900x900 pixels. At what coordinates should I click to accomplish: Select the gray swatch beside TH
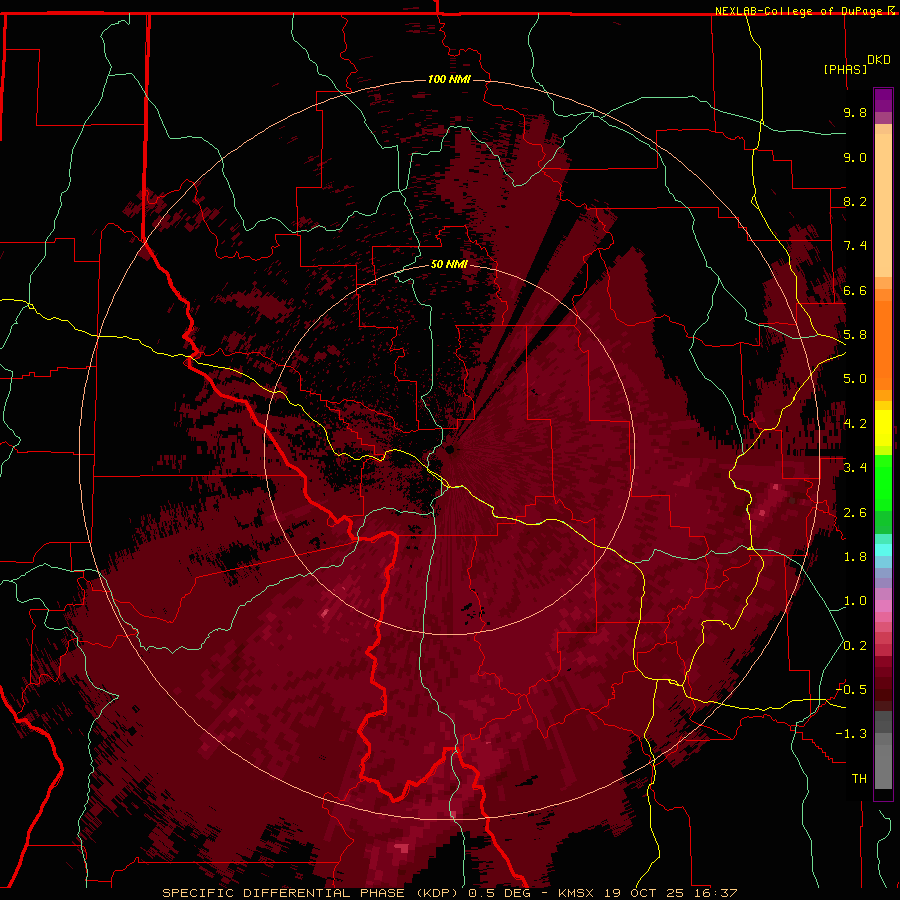tap(883, 767)
